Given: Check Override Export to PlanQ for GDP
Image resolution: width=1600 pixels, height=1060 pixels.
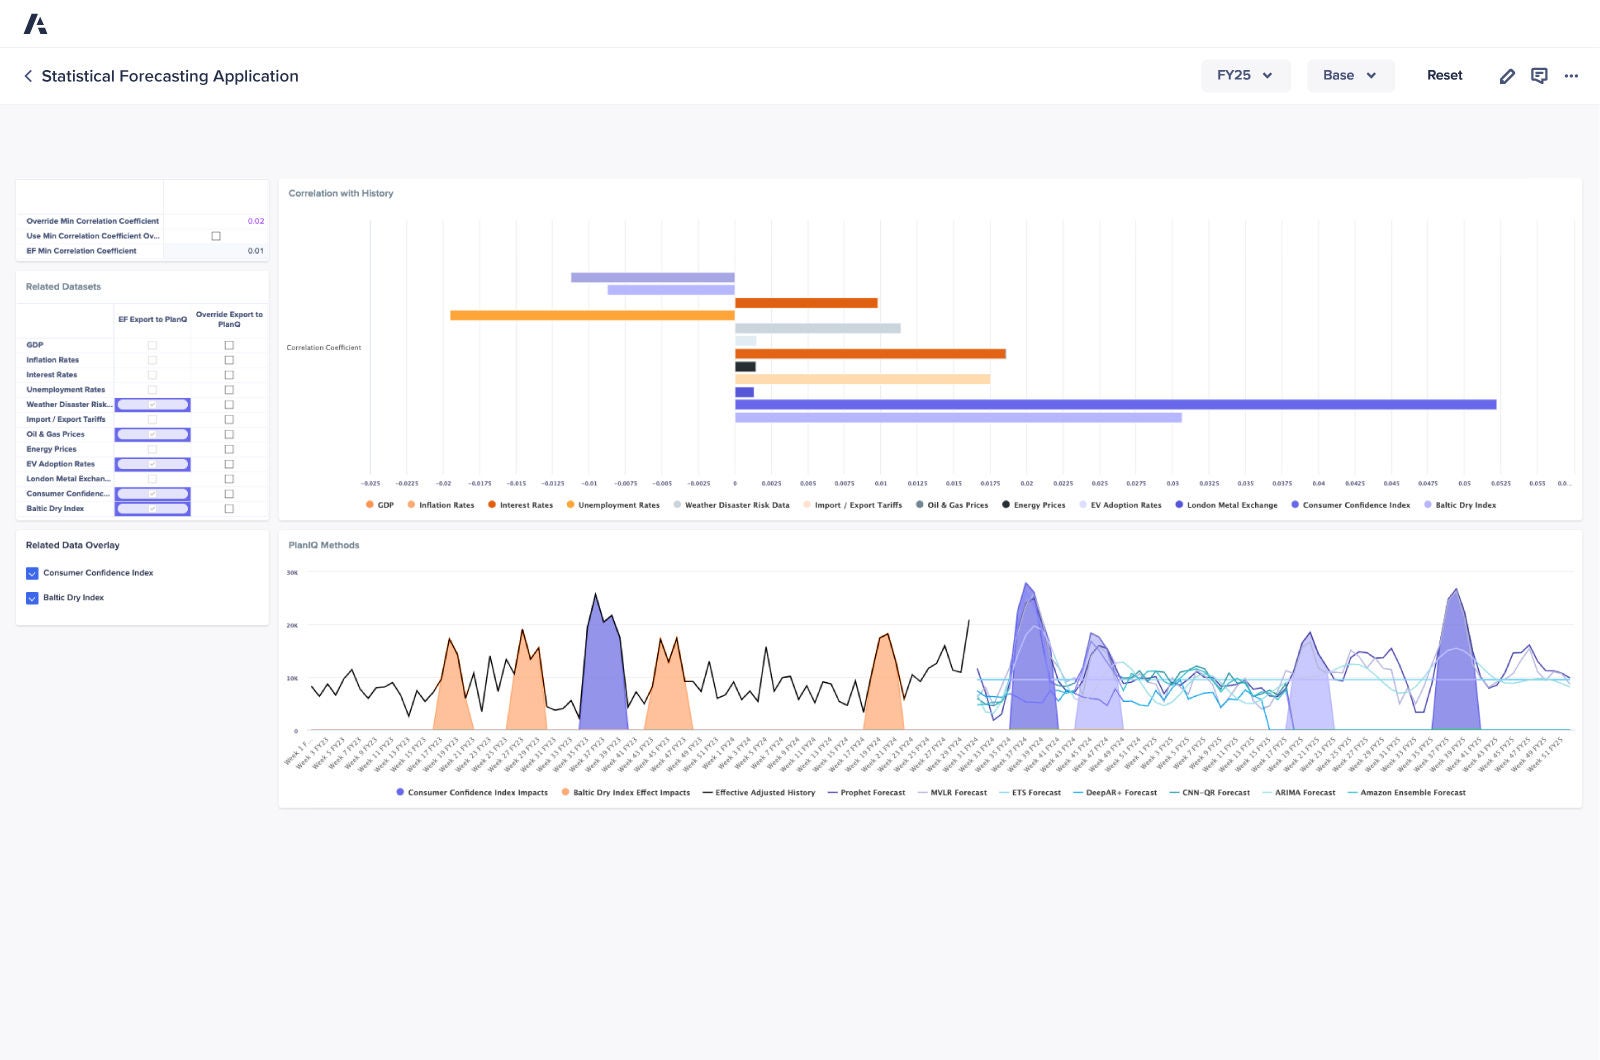Looking at the screenshot, I should (x=229, y=344).
